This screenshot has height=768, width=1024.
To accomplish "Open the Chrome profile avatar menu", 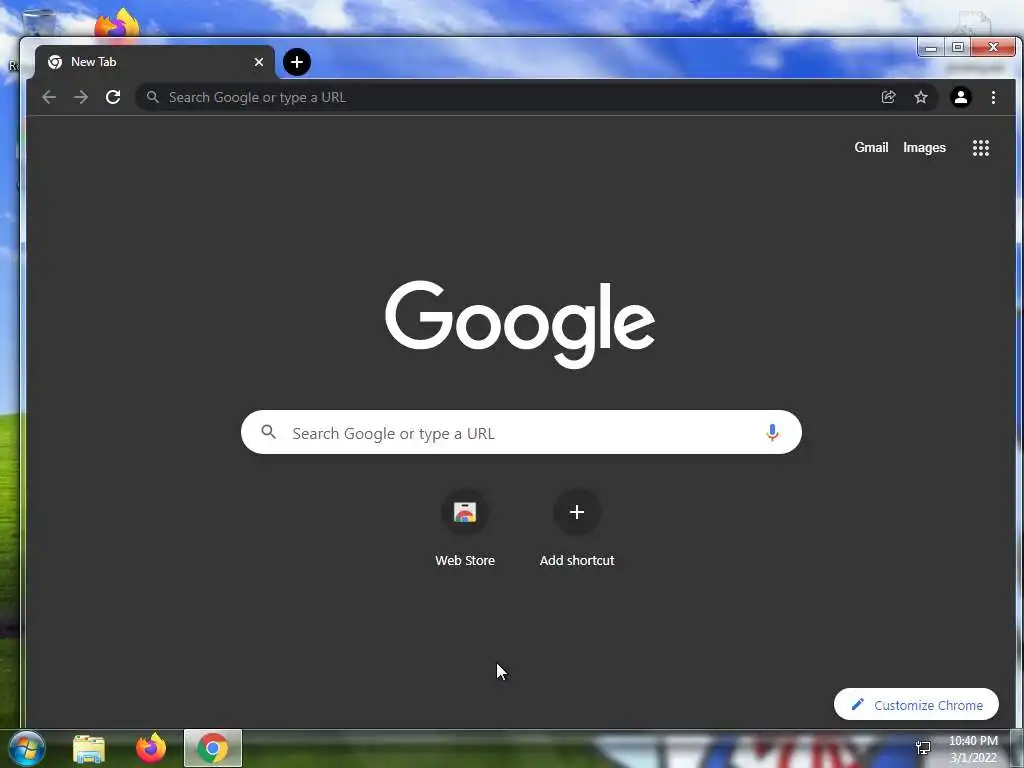I will 961,97.
